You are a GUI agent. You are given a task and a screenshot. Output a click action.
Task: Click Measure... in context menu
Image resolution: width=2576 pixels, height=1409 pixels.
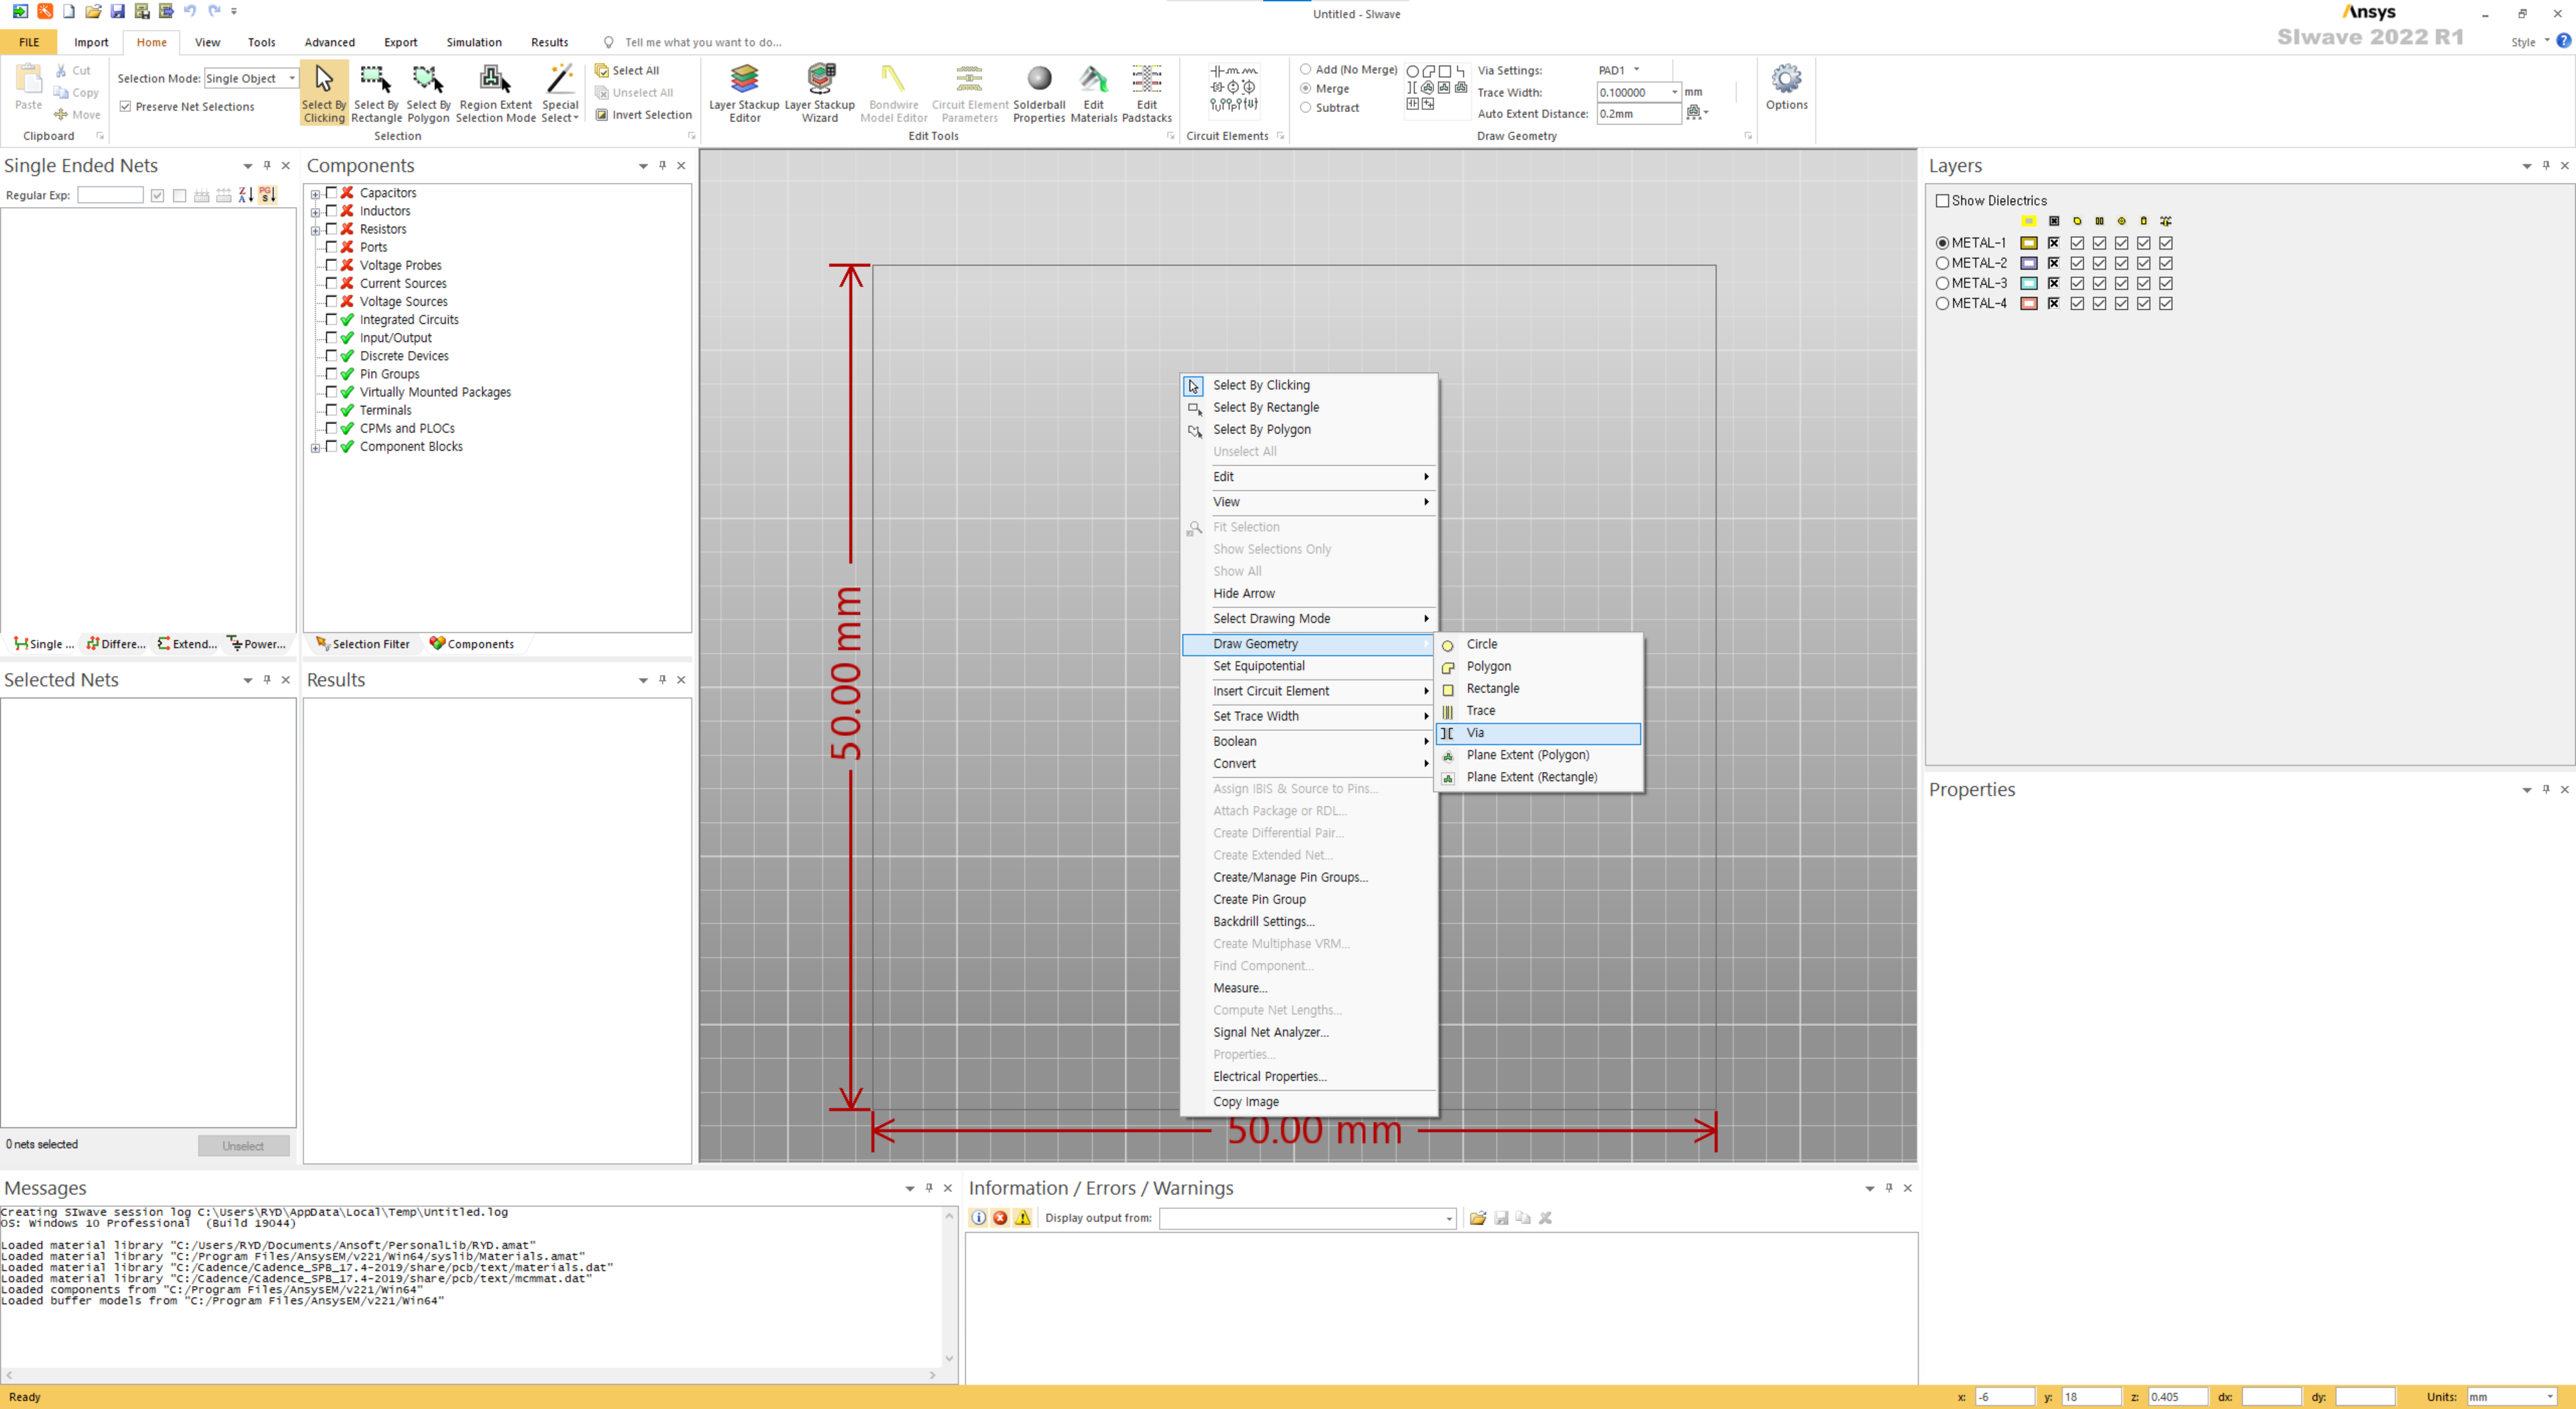coord(1308,988)
